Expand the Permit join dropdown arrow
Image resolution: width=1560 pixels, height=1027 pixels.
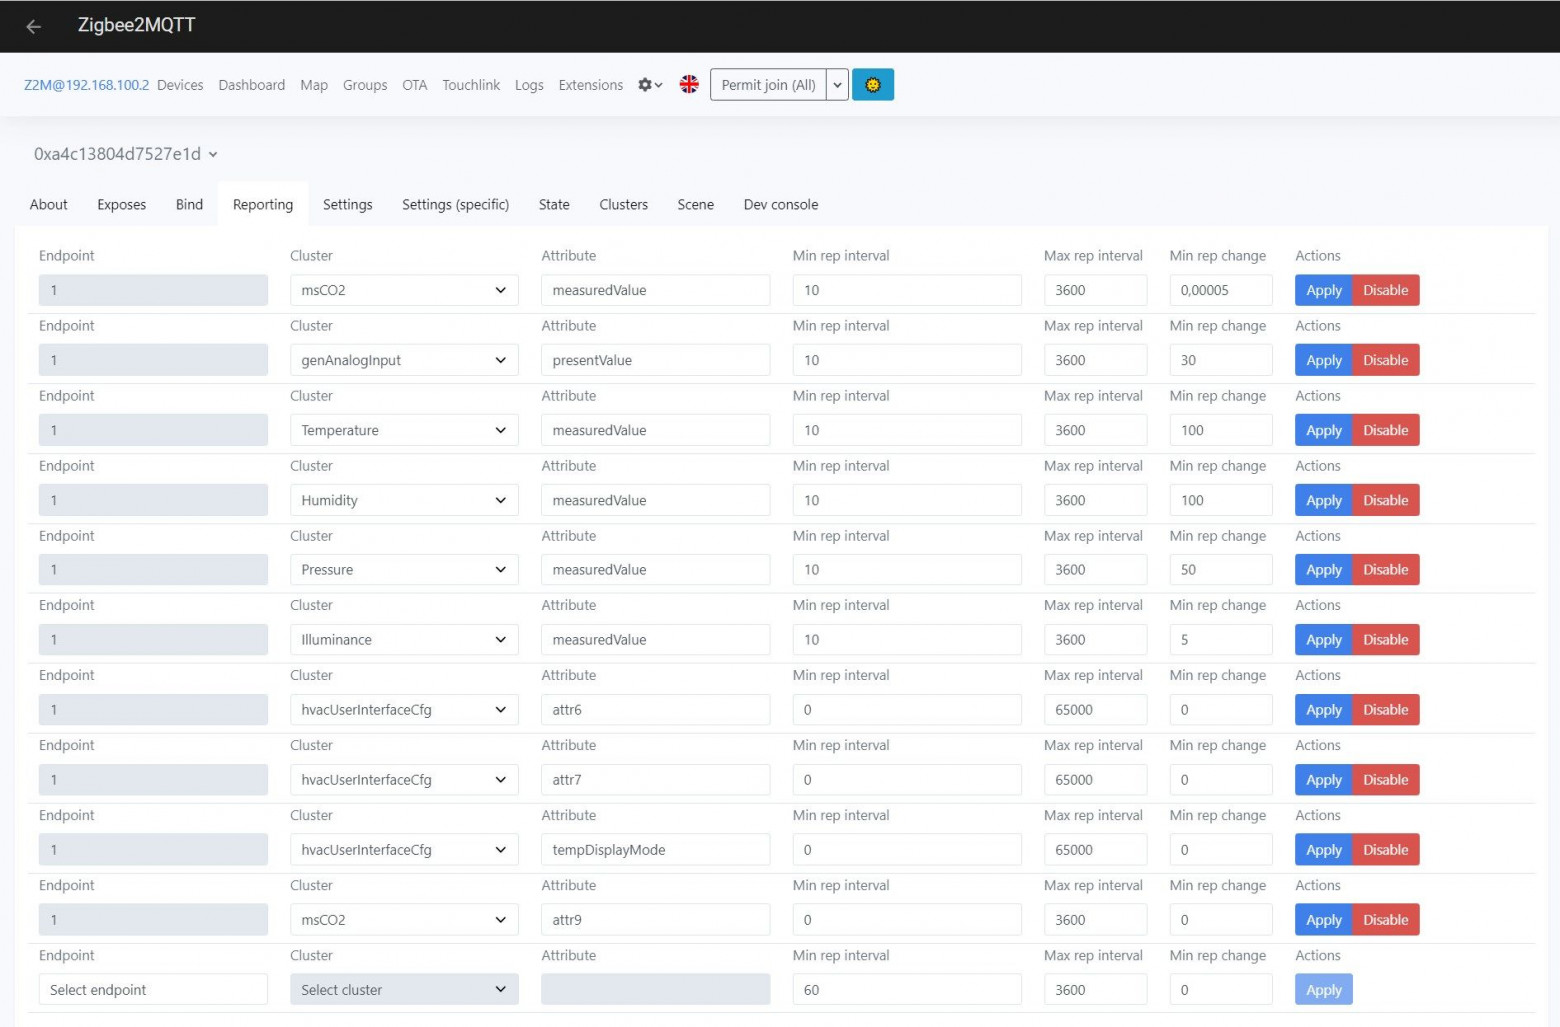pos(838,85)
